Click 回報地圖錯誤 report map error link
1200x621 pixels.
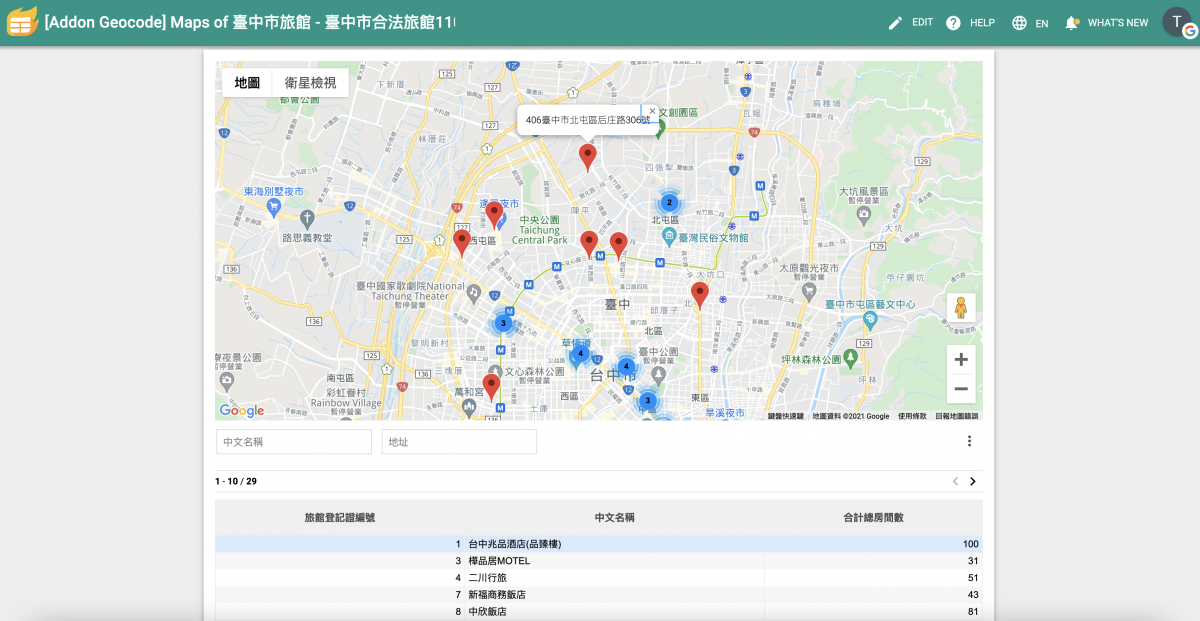pyautogui.click(x=957, y=416)
